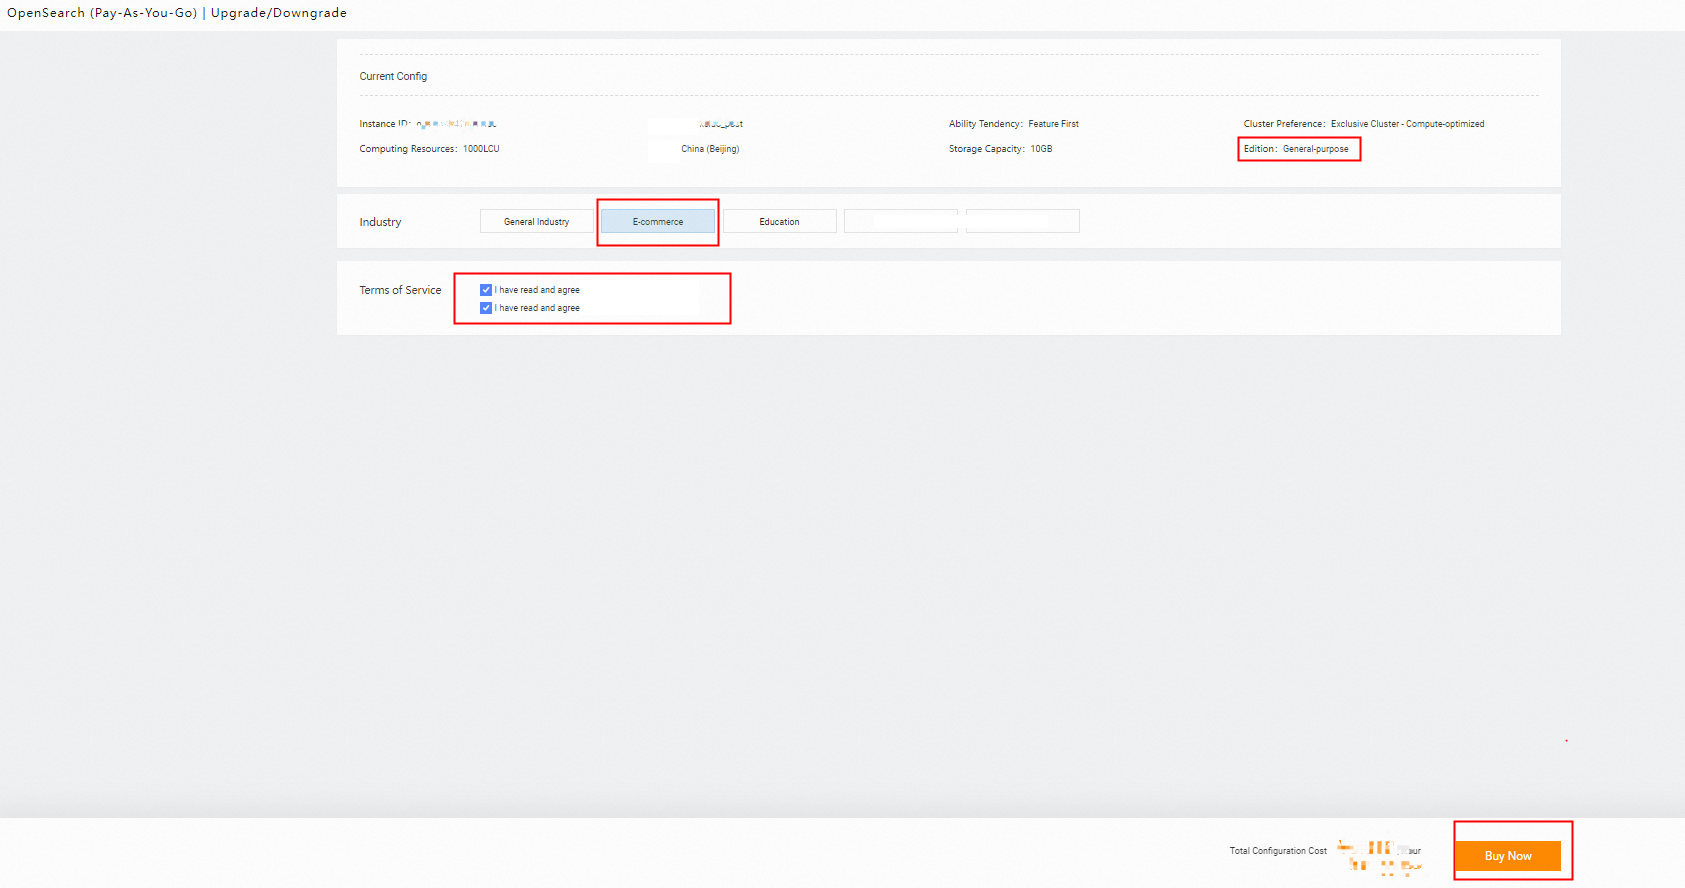This screenshot has width=1685, height=888.
Task: Uncheck the first 'I have read and agree' checkbox
Action: coord(486,290)
